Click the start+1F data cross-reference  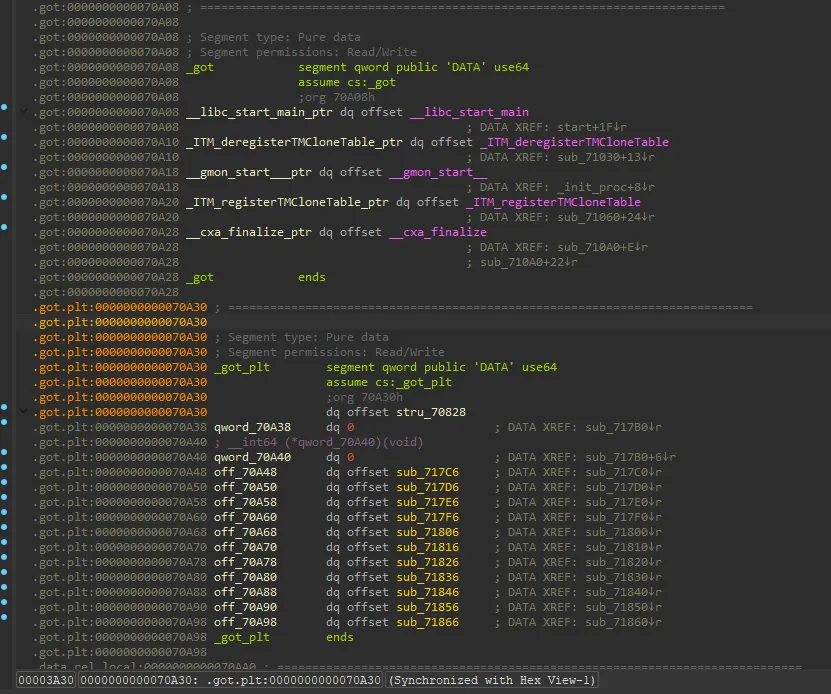coord(591,127)
